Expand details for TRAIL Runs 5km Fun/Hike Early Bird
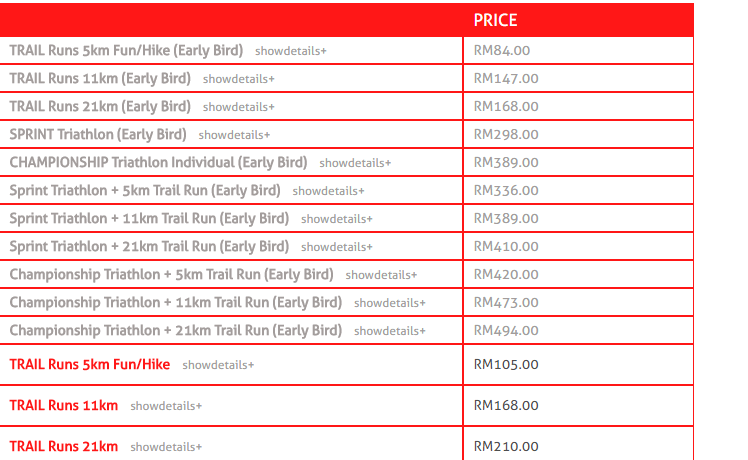This screenshot has height=460, width=748. (x=291, y=51)
